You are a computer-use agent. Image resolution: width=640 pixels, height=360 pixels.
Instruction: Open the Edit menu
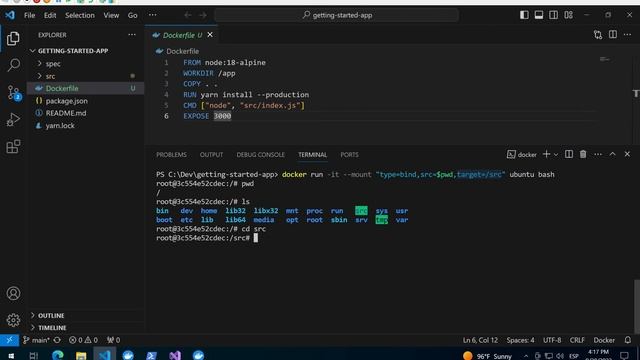[x=50, y=15]
